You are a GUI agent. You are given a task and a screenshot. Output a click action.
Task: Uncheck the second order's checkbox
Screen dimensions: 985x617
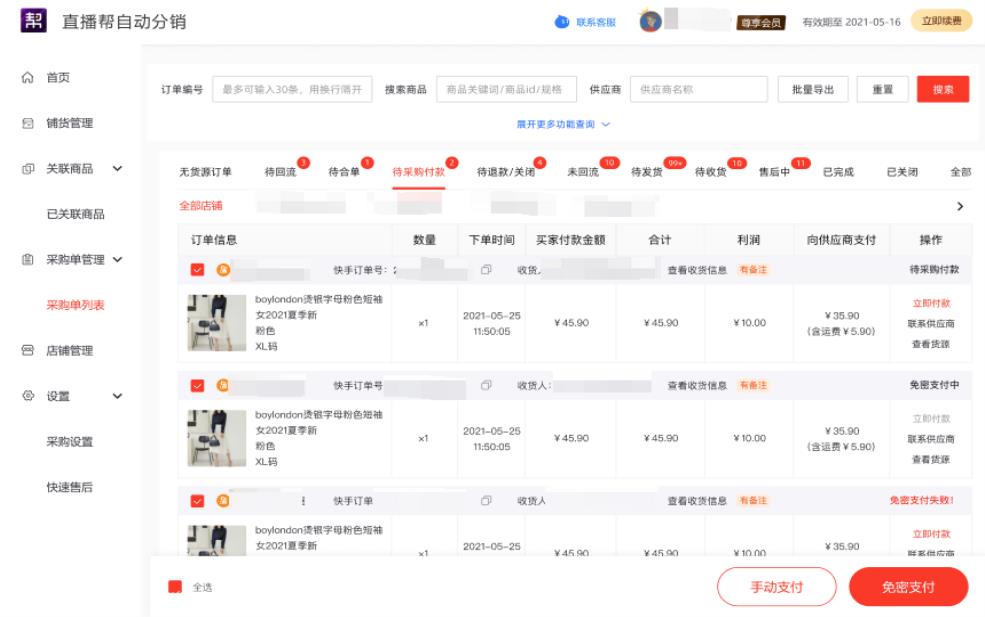coord(197,385)
